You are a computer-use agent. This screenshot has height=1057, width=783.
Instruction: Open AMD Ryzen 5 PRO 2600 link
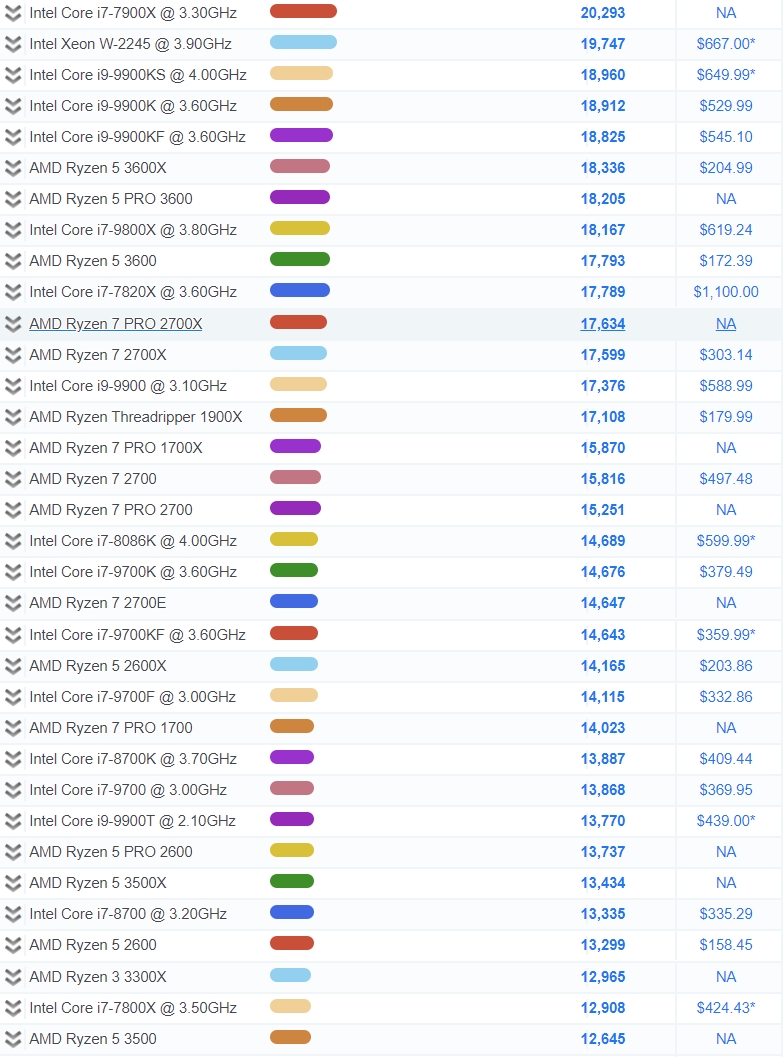tap(111, 852)
